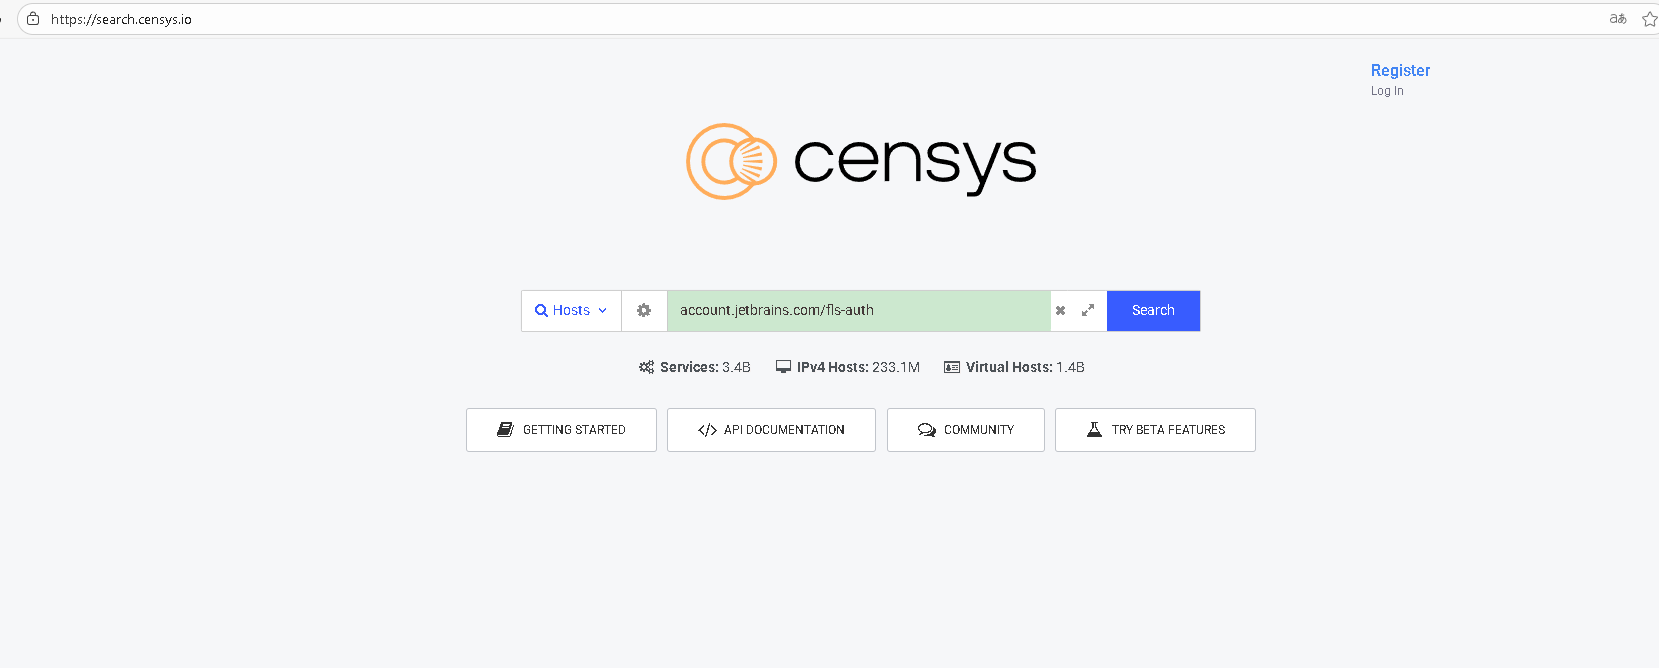1659x668 pixels.
Task: Click the chevron next to Hosts
Action: 603,311
